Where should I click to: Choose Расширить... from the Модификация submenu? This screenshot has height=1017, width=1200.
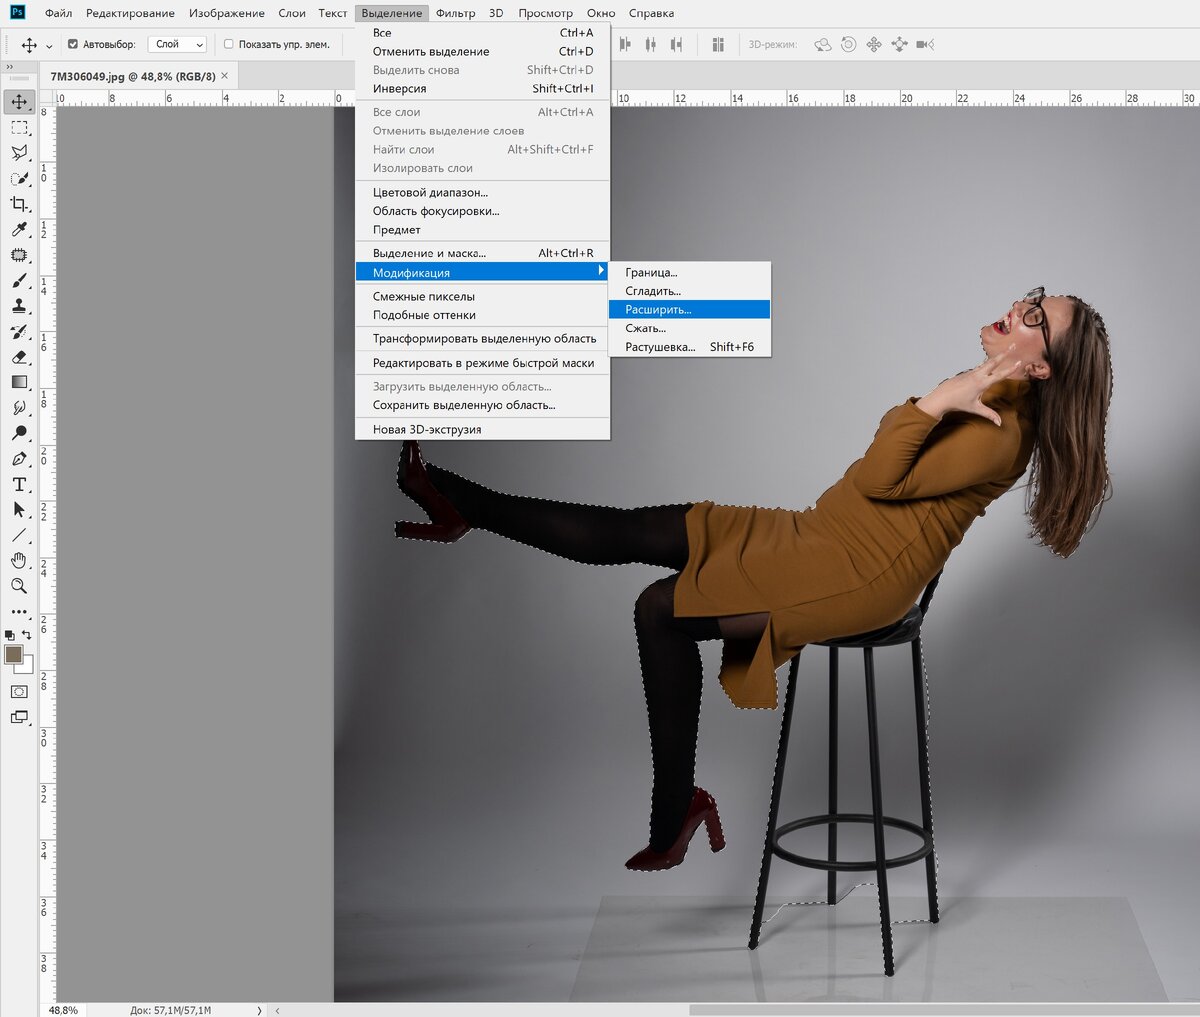click(658, 310)
